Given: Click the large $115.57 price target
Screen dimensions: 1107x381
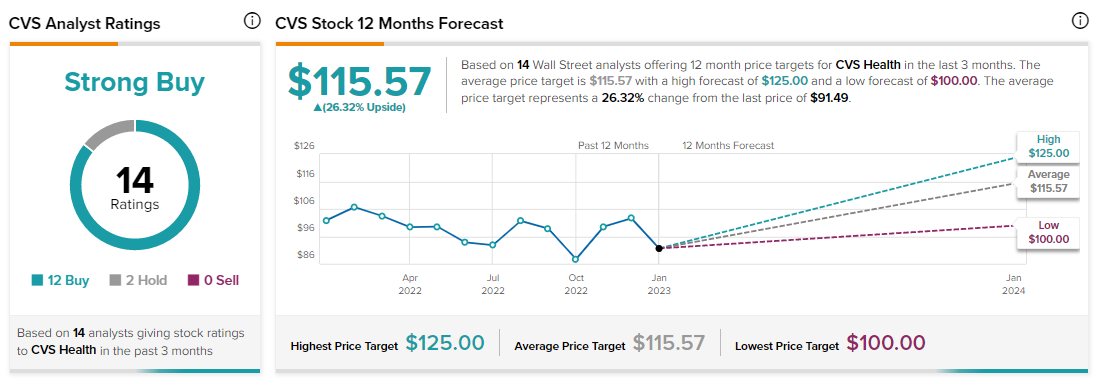Looking at the screenshot, I should (x=359, y=81).
